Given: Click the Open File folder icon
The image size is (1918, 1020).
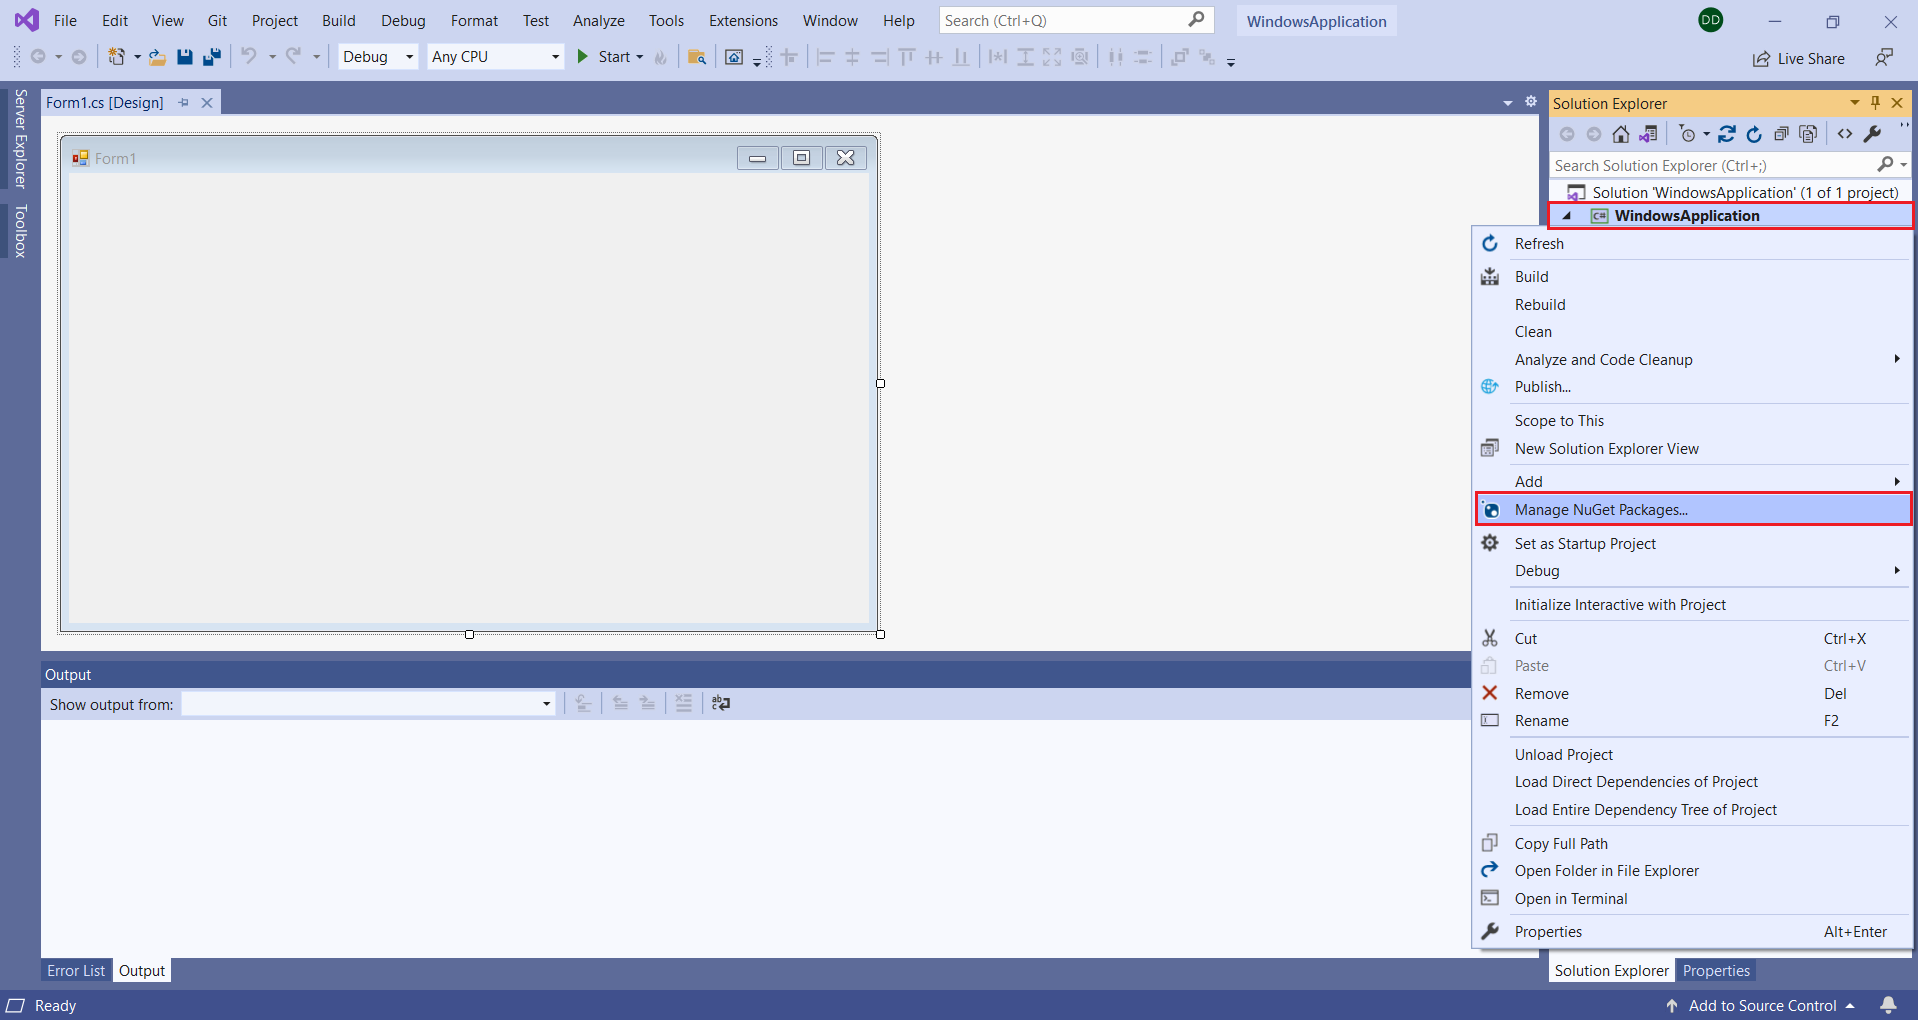Looking at the screenshot, I should click(x=157, y=57).
